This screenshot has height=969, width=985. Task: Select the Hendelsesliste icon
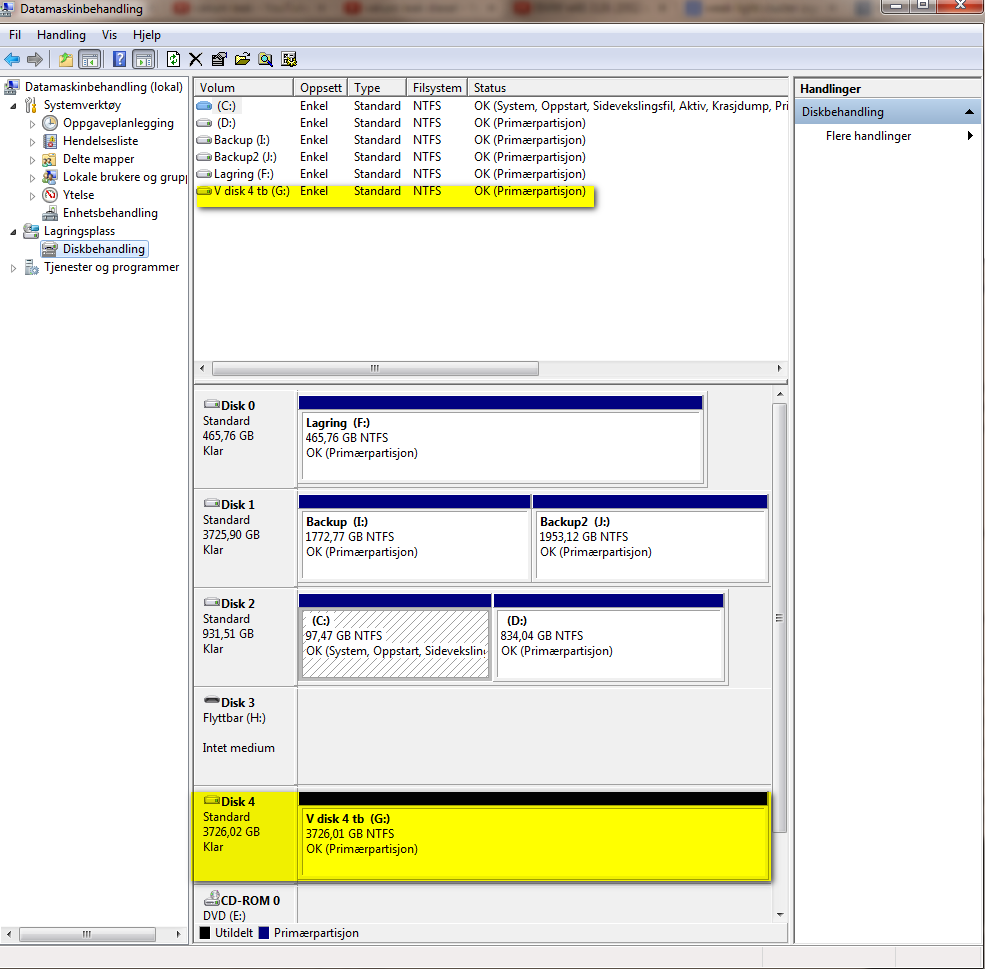click(50, 141)
